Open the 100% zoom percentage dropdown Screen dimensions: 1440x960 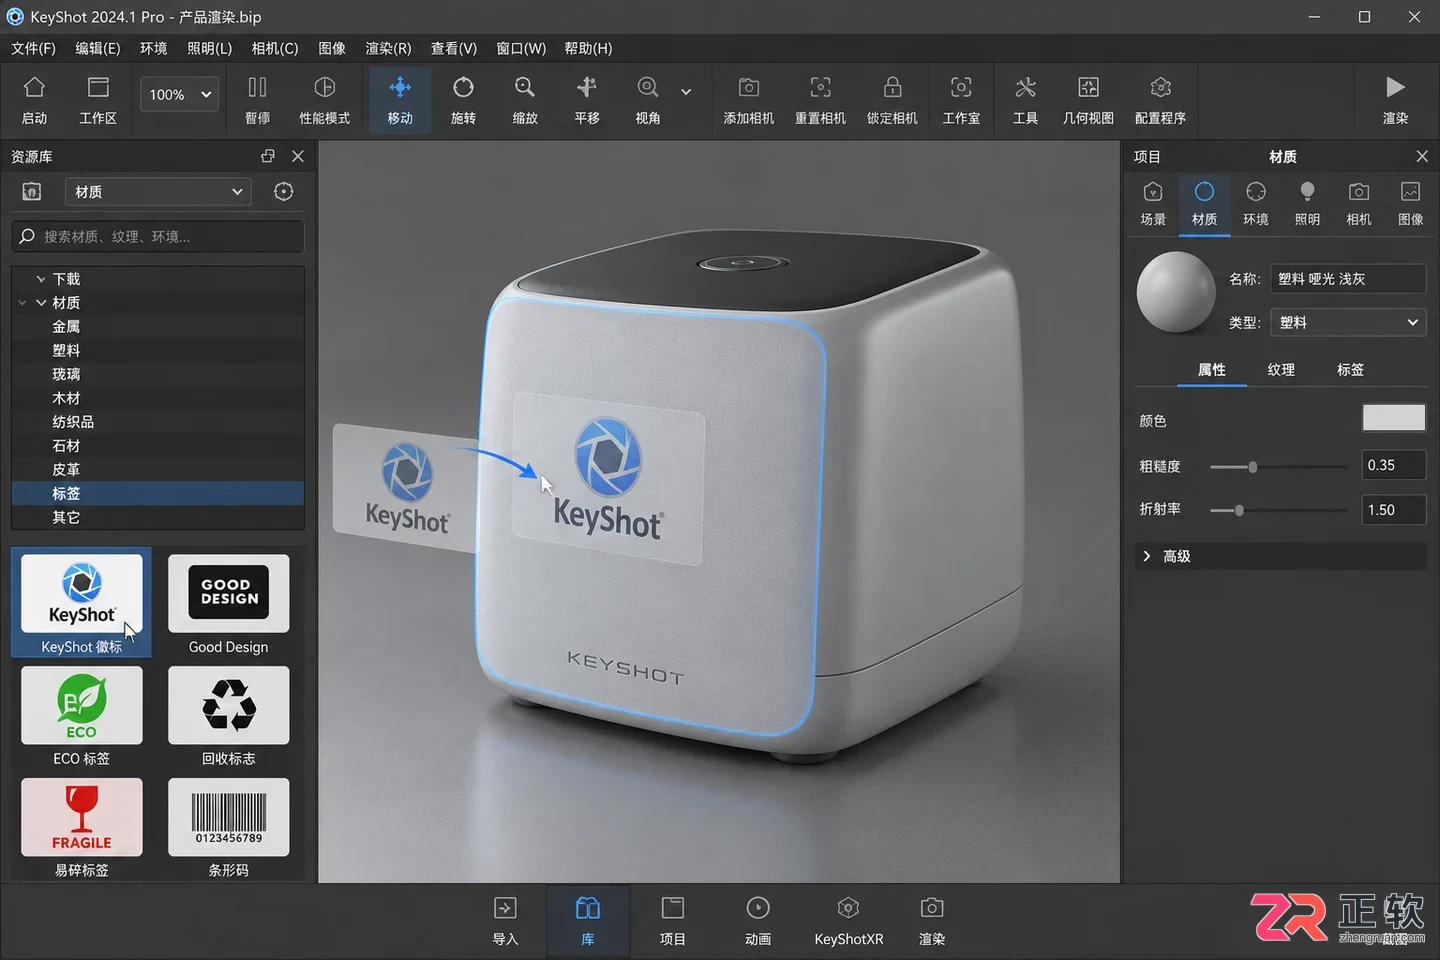tap(179, 94)
